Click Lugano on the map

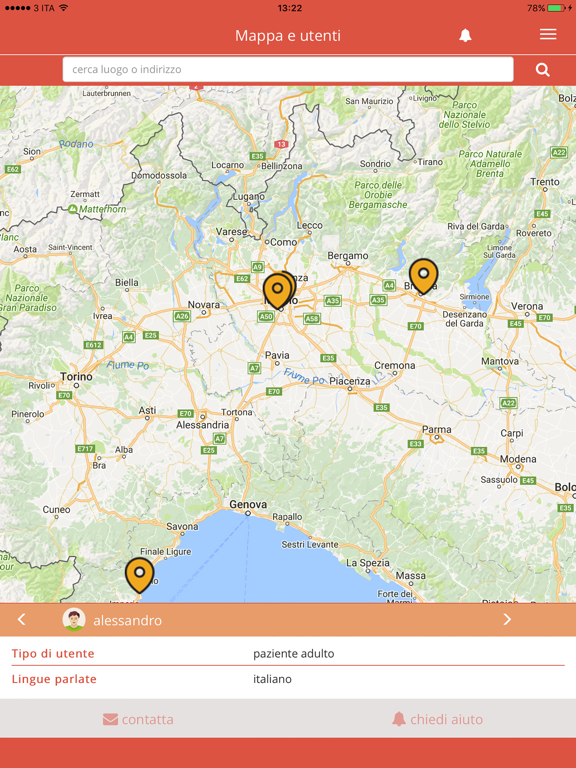[248, 196]
